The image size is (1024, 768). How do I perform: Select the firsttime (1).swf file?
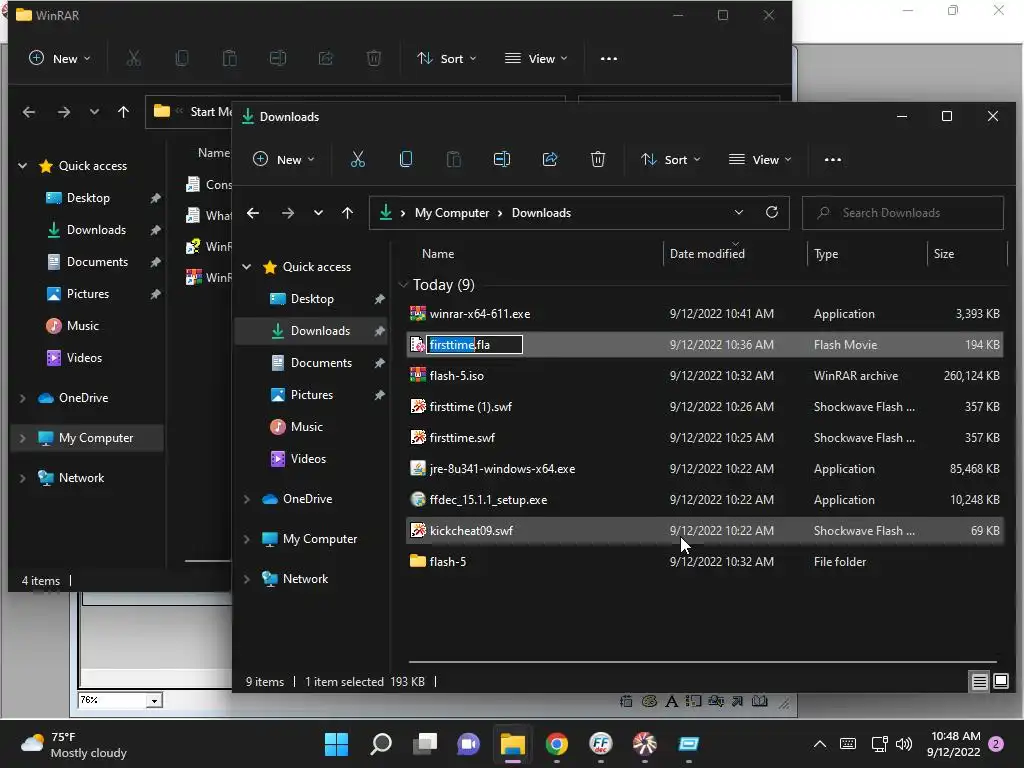point(471,407)
